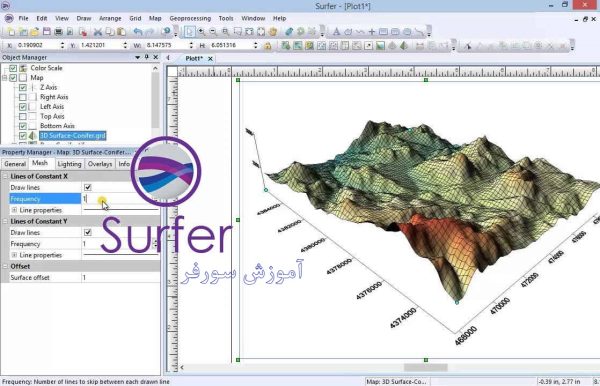Close the Object Manager panel
Viewport: 600px width, 386px height.
pos(155,57)
